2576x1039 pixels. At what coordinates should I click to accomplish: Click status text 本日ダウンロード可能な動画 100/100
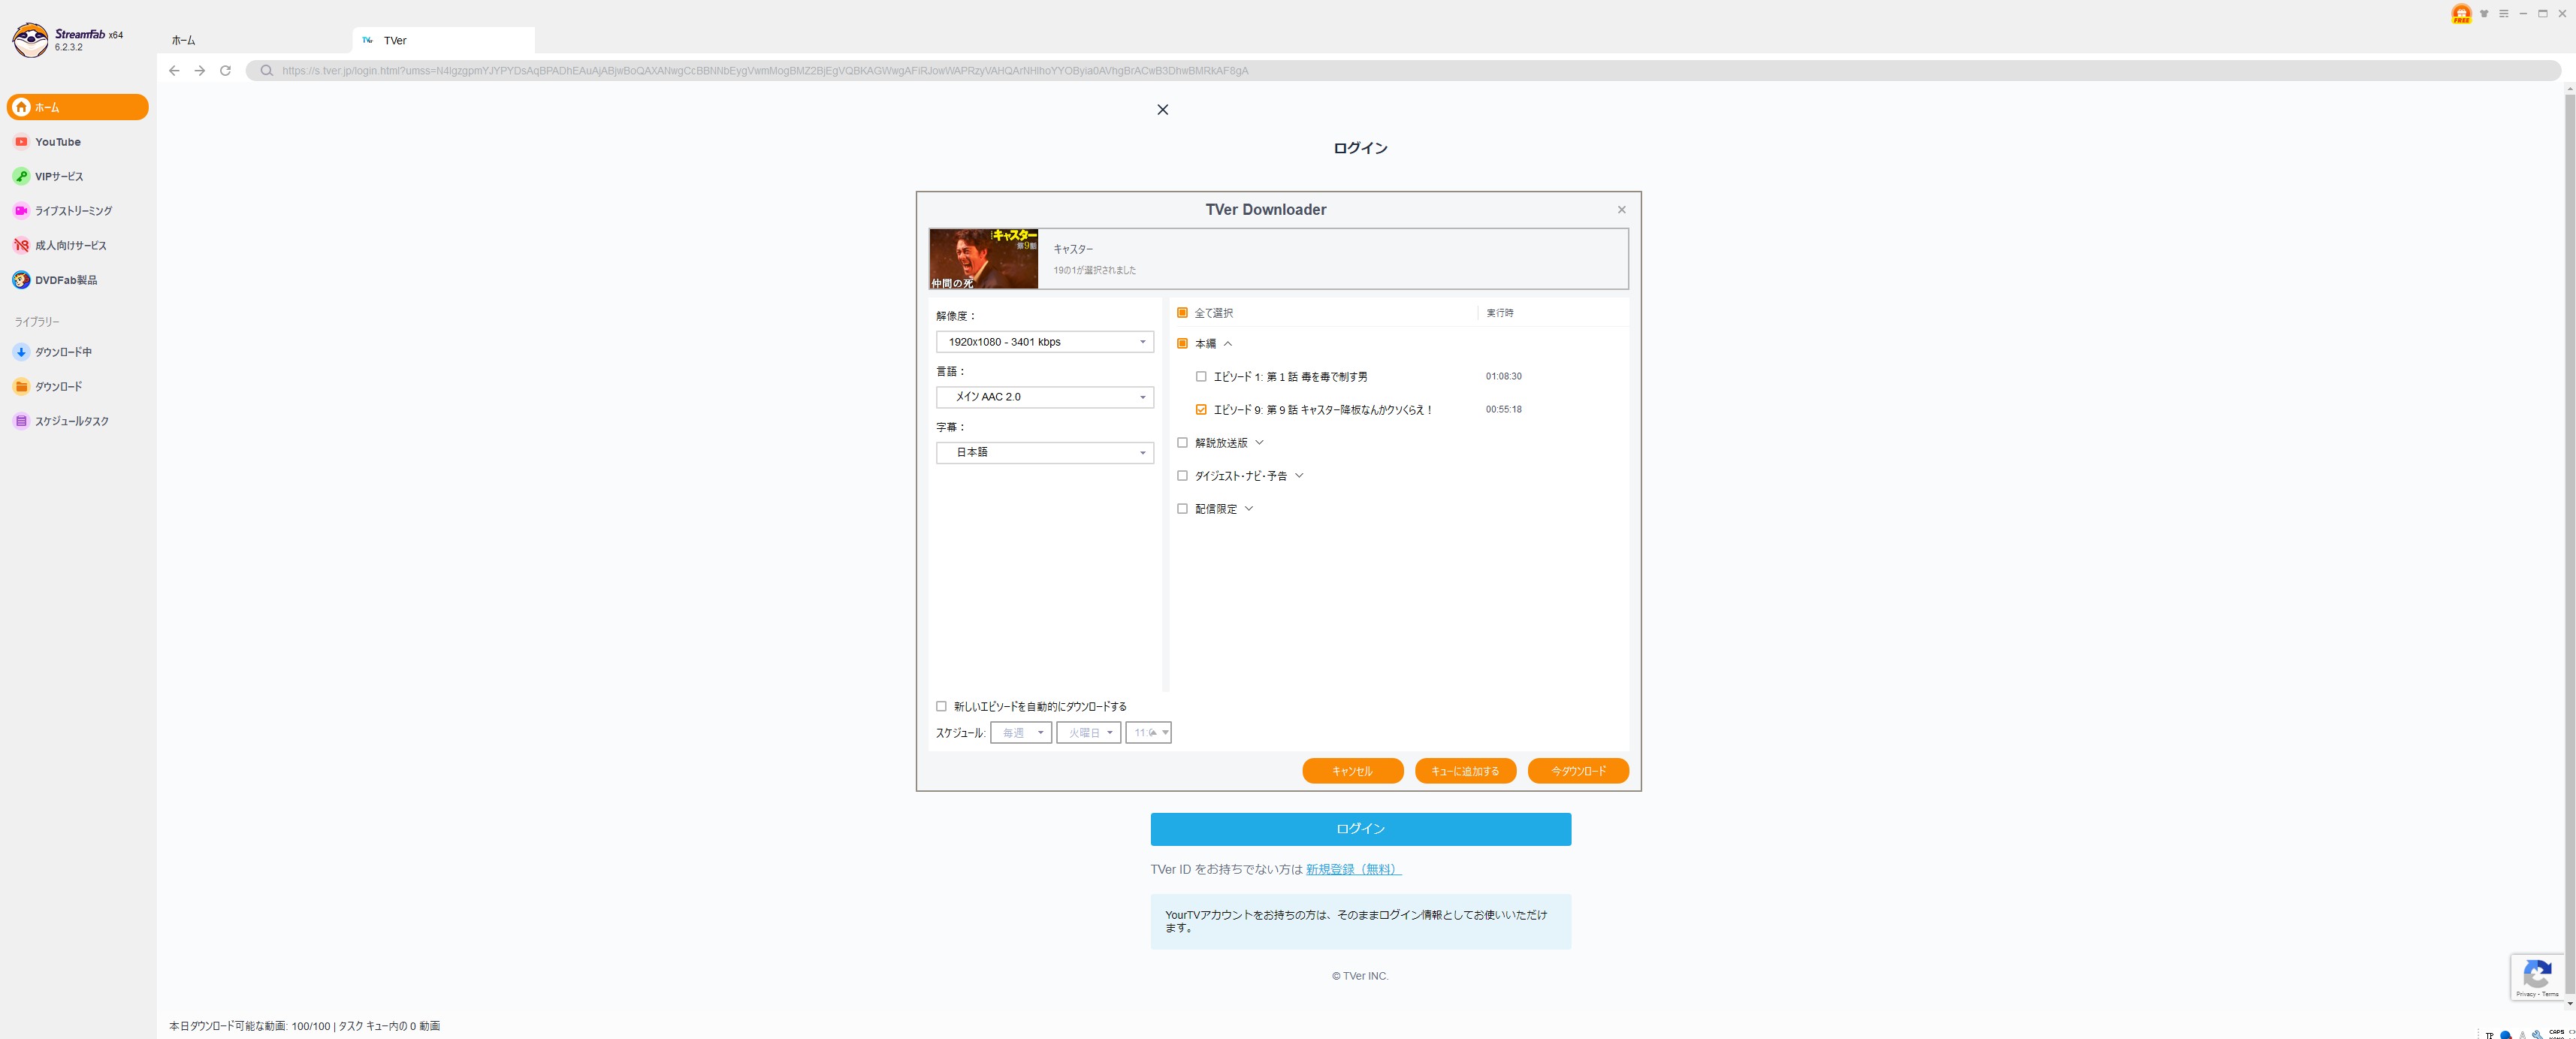(x=249, y=1026)
